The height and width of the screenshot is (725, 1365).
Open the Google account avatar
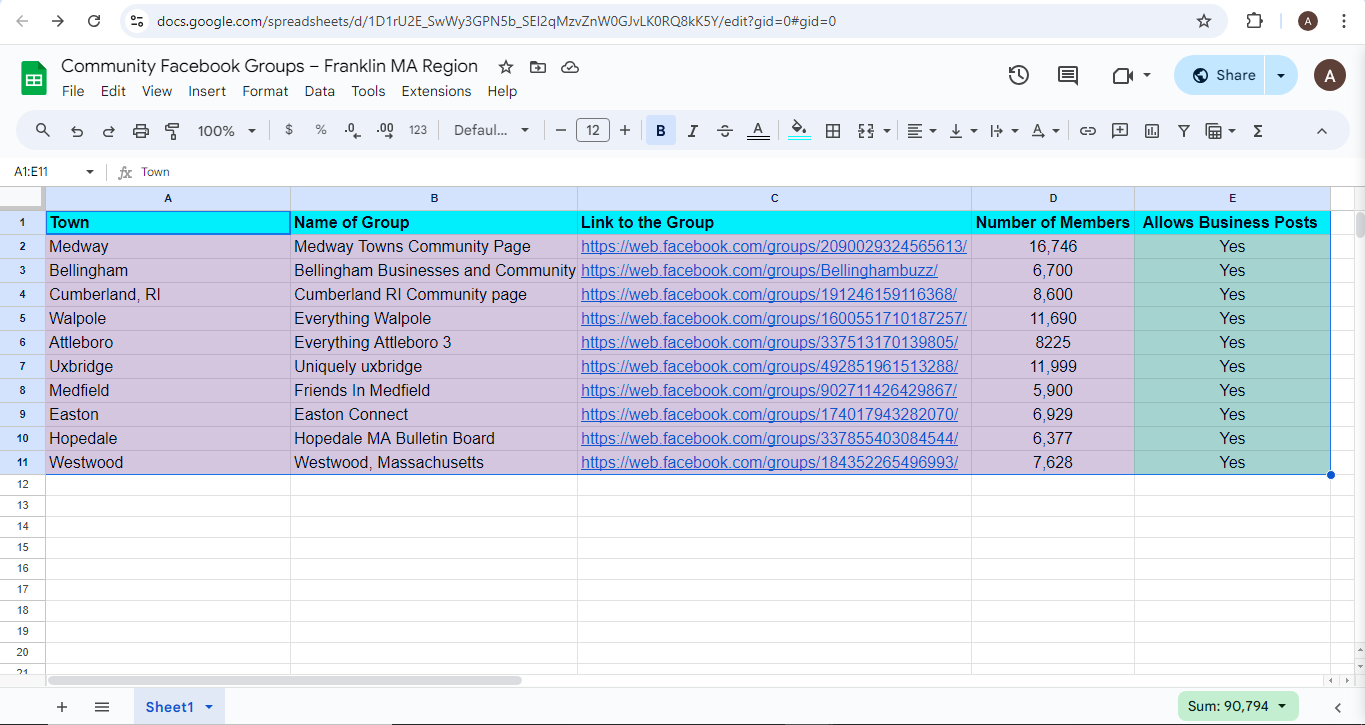(x=1329, y=75)
